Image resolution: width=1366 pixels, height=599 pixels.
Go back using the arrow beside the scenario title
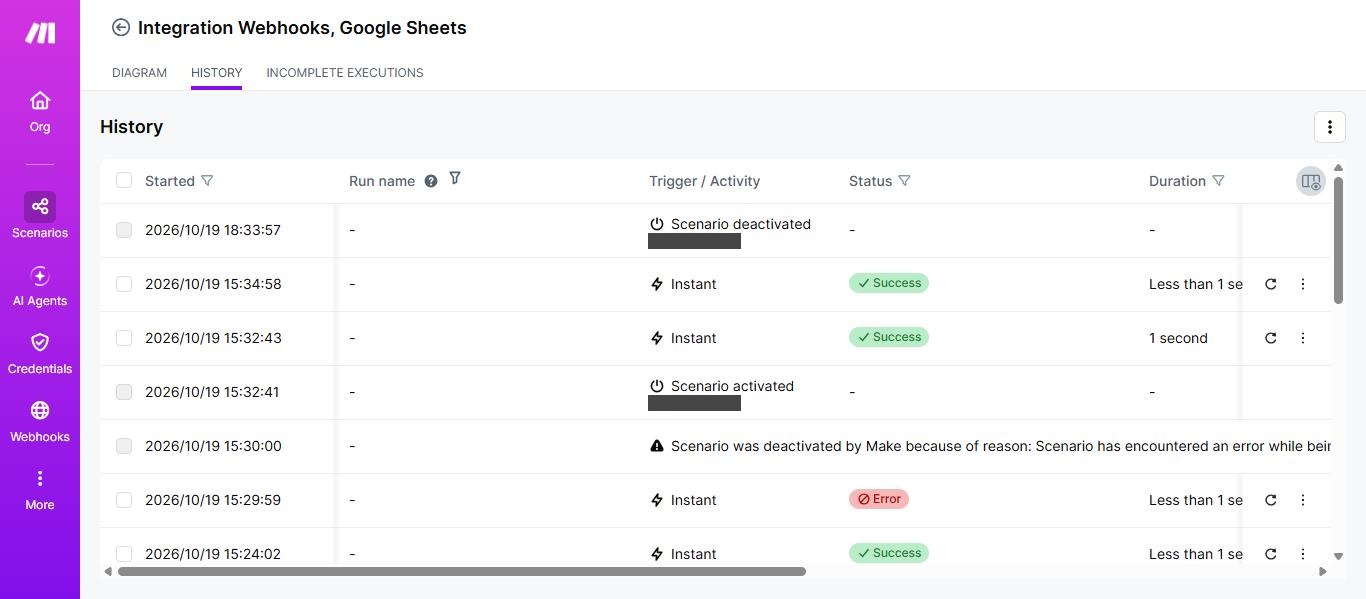121,28
